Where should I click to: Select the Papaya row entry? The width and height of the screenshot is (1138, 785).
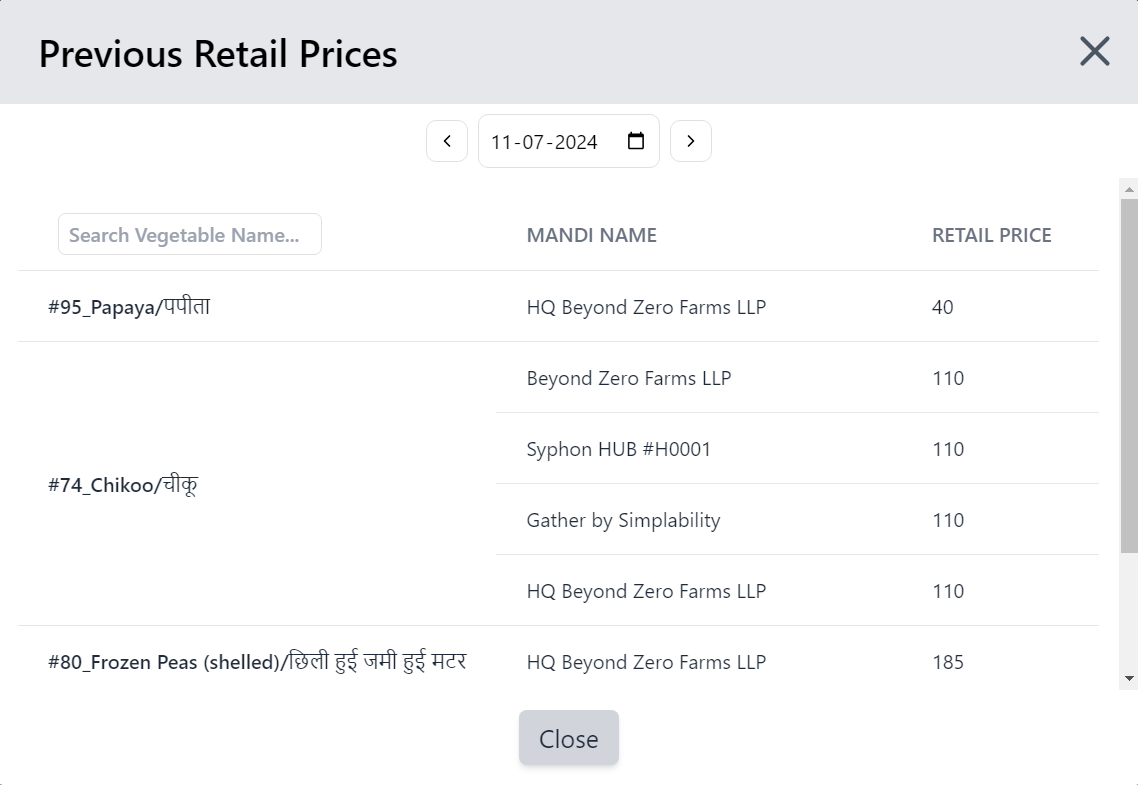pos(128,306)
